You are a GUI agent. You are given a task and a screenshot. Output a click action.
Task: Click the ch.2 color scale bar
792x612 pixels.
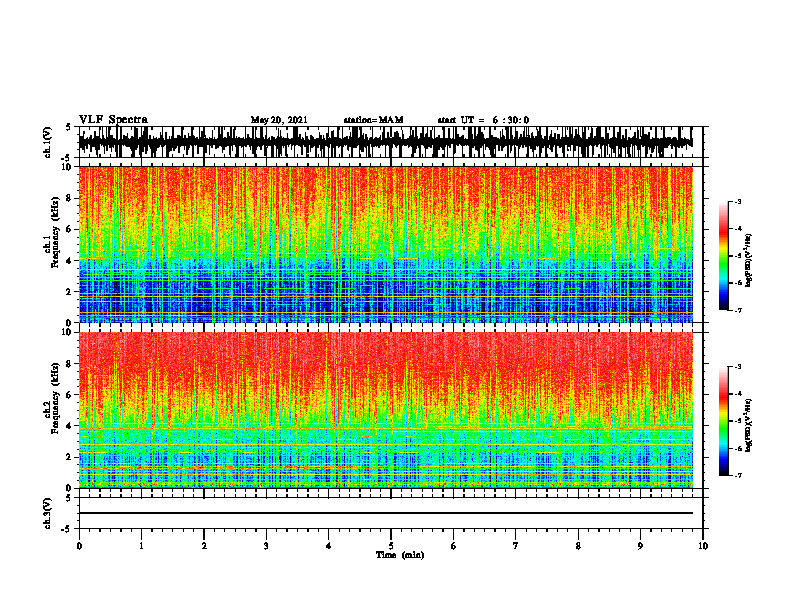[x=724, y=421]
